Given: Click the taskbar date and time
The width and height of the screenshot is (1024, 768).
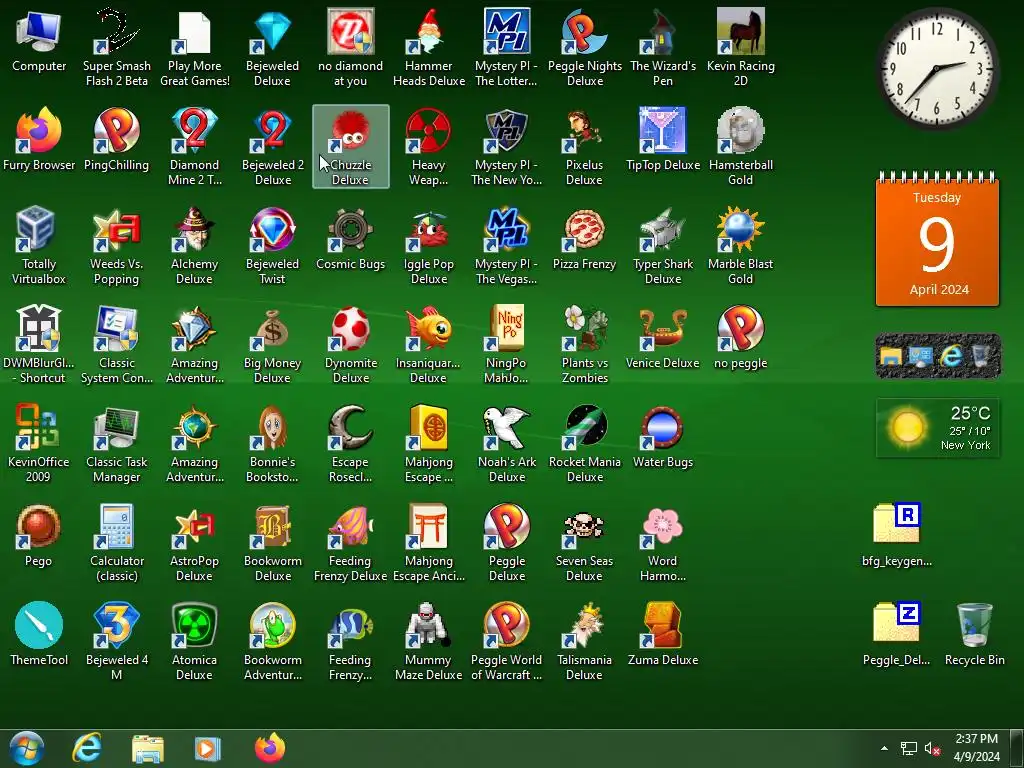Looking at the screenshot, I should (x=976, y=748).
